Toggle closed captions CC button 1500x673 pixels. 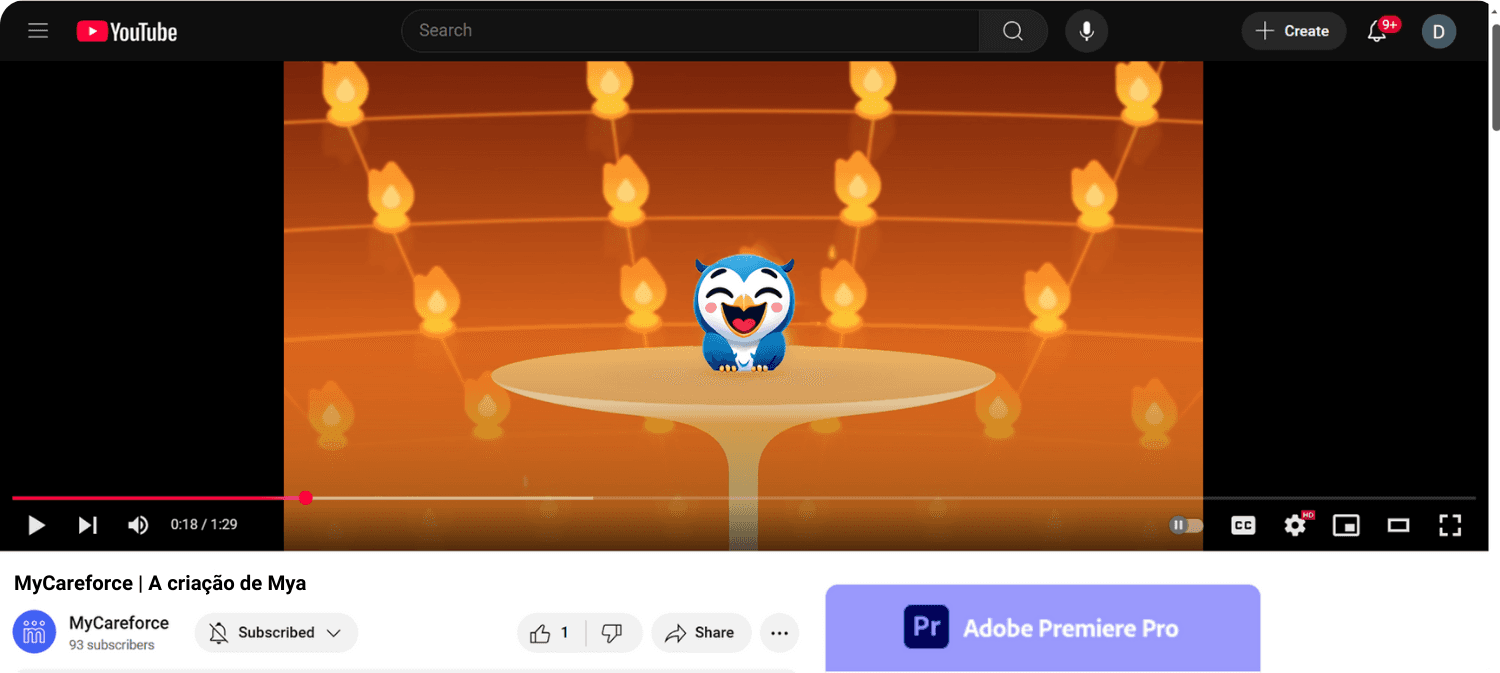coord(1243,525)
